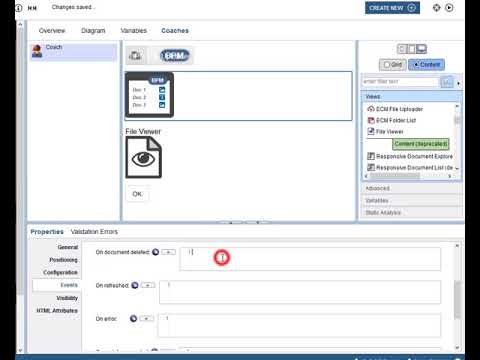Click the File Viewer palette icon
Screen dimensions: 480x360
[x=371, y=132]
